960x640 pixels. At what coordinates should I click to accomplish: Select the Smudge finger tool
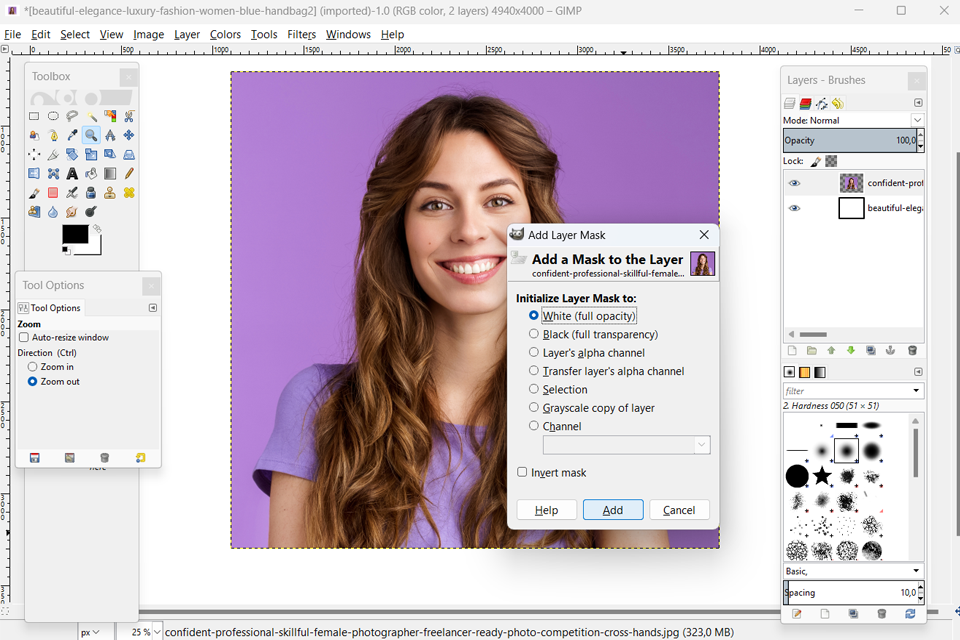[x=72, y=212]
